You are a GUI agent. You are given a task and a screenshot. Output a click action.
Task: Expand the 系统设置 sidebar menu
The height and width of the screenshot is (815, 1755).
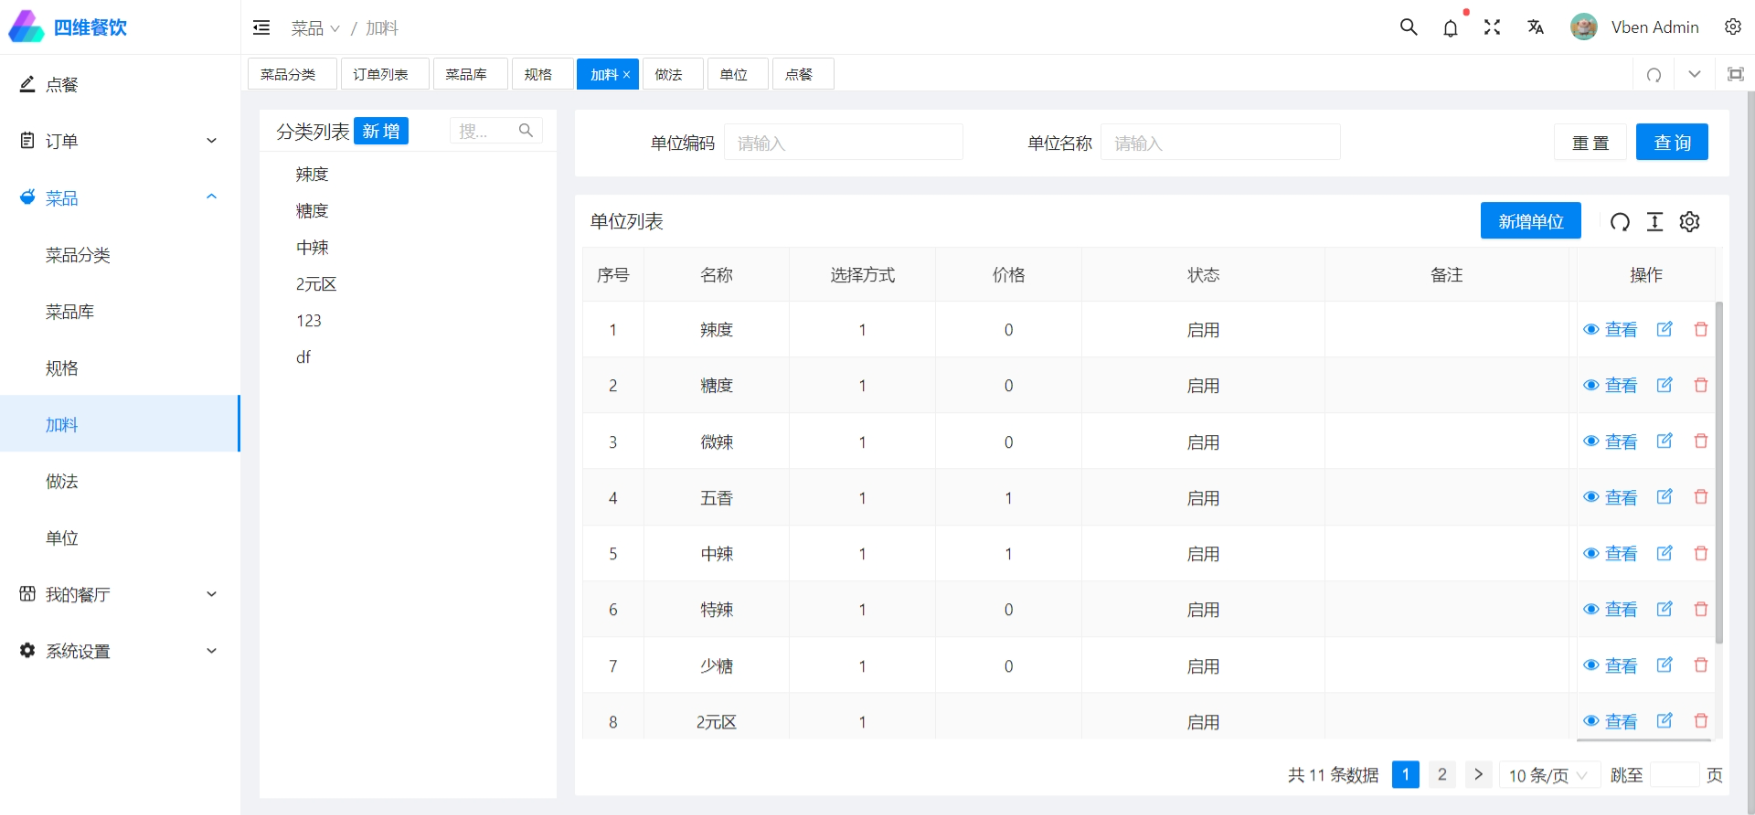120,651
